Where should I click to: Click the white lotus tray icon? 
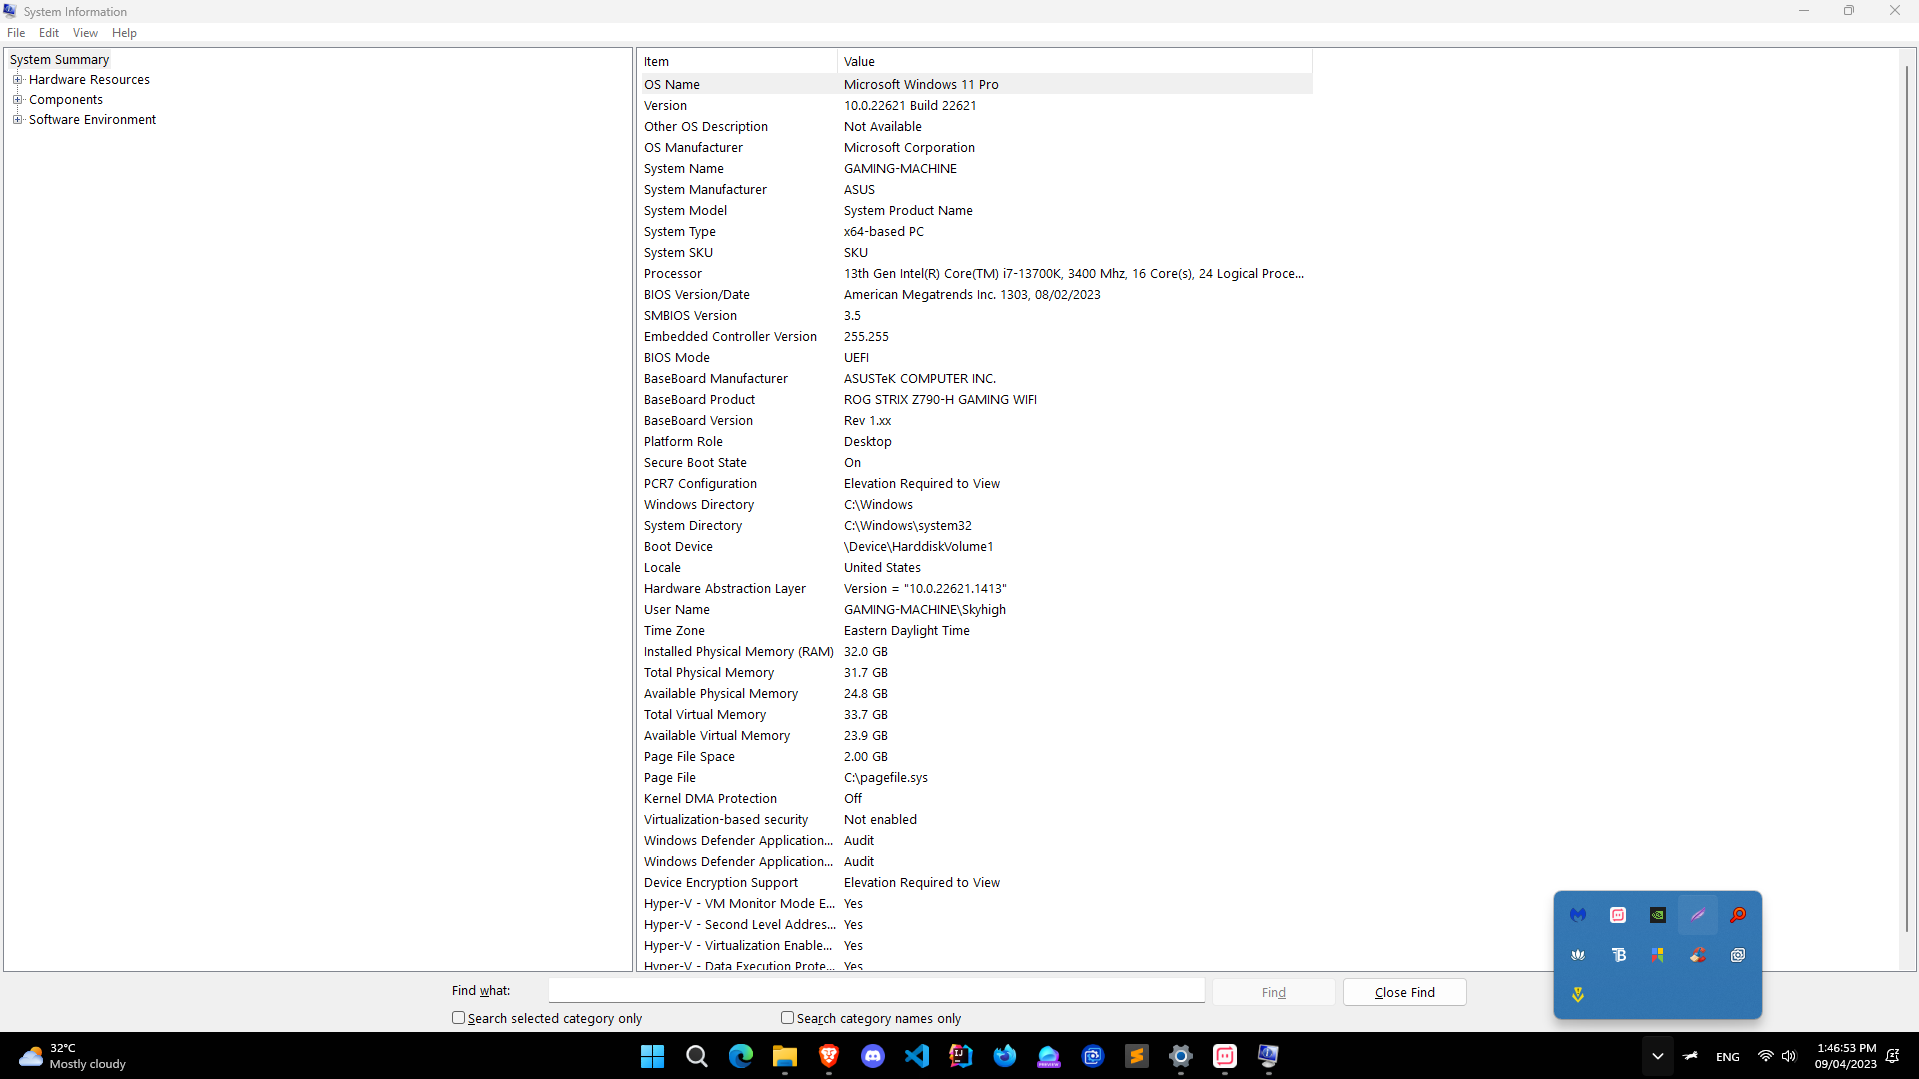click(1578, 955)
